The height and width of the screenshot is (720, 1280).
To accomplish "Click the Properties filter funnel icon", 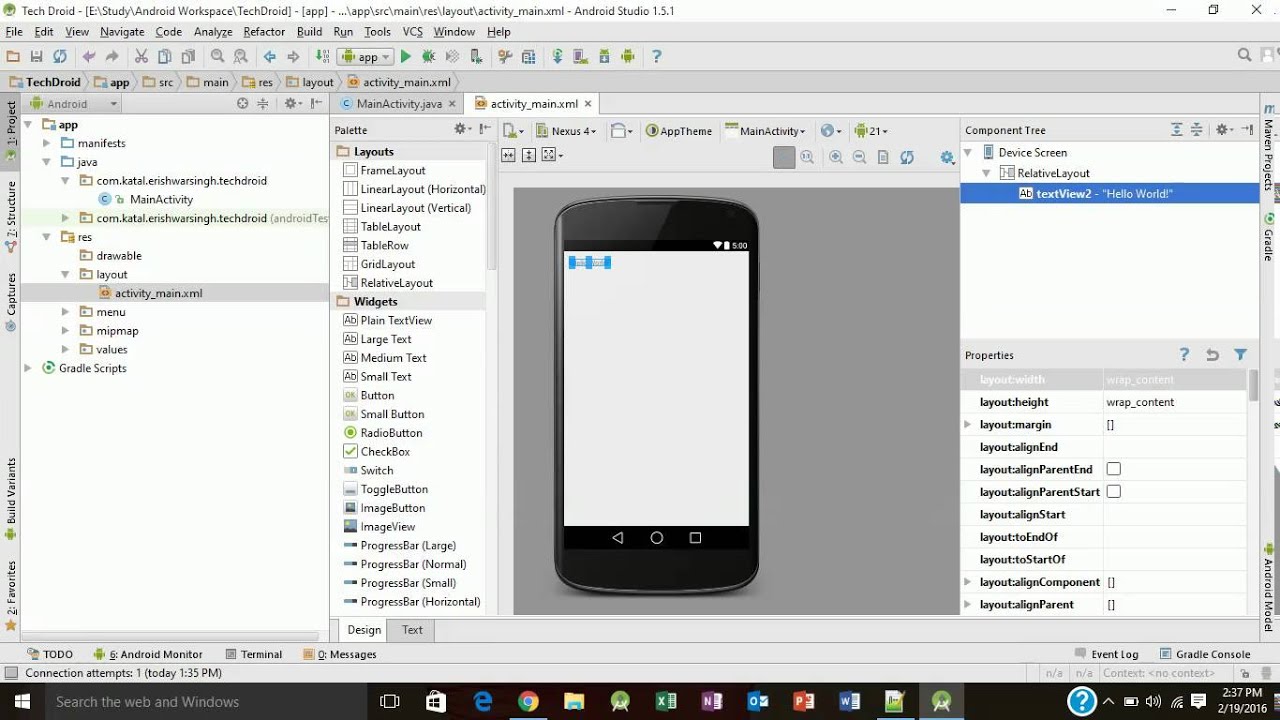I will 1240,355.
